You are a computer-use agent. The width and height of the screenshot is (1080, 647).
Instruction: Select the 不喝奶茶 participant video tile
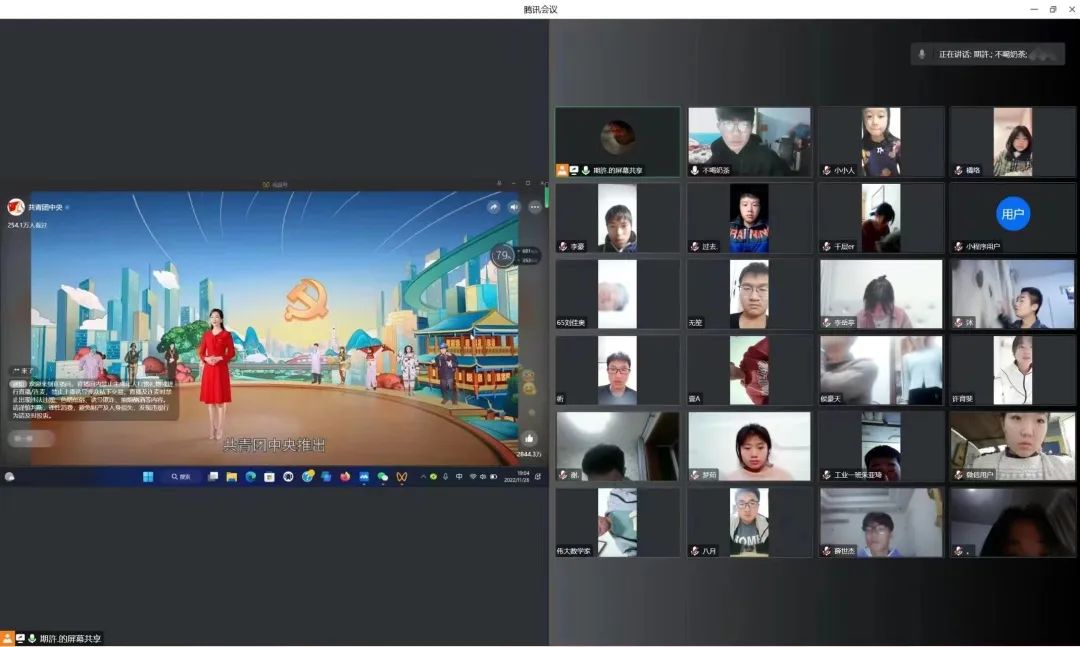coord(749,142)
